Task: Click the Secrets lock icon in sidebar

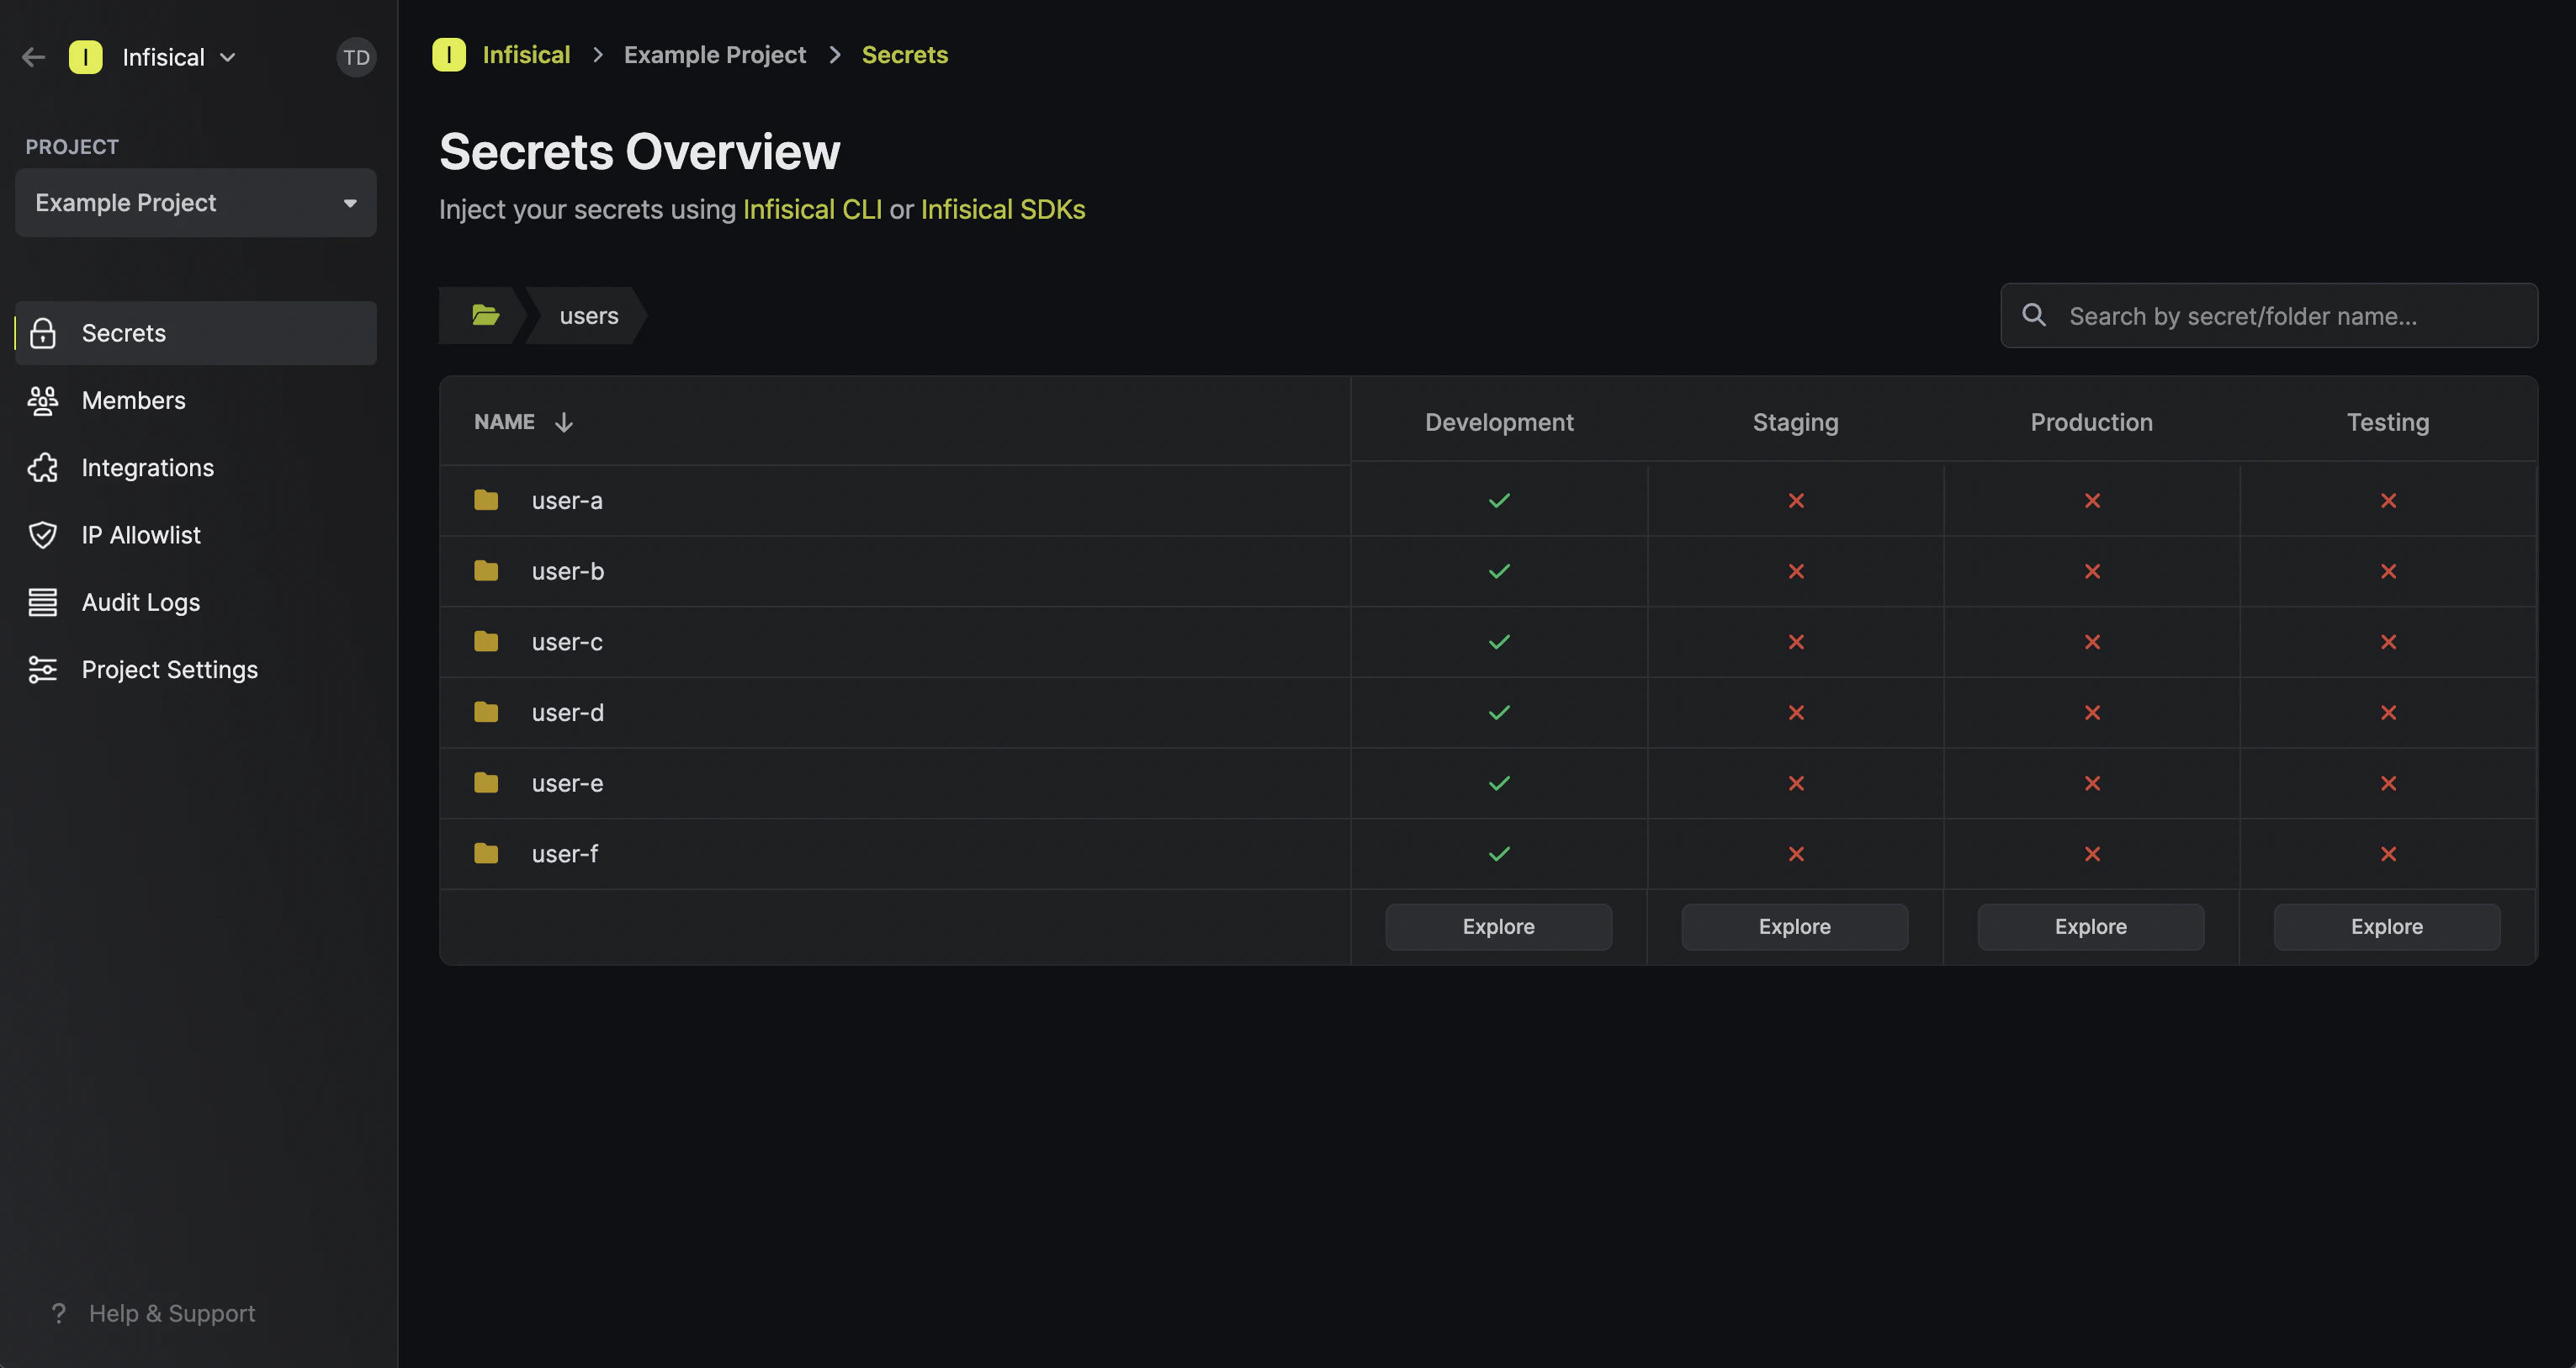Action: [x=43, y=333]
